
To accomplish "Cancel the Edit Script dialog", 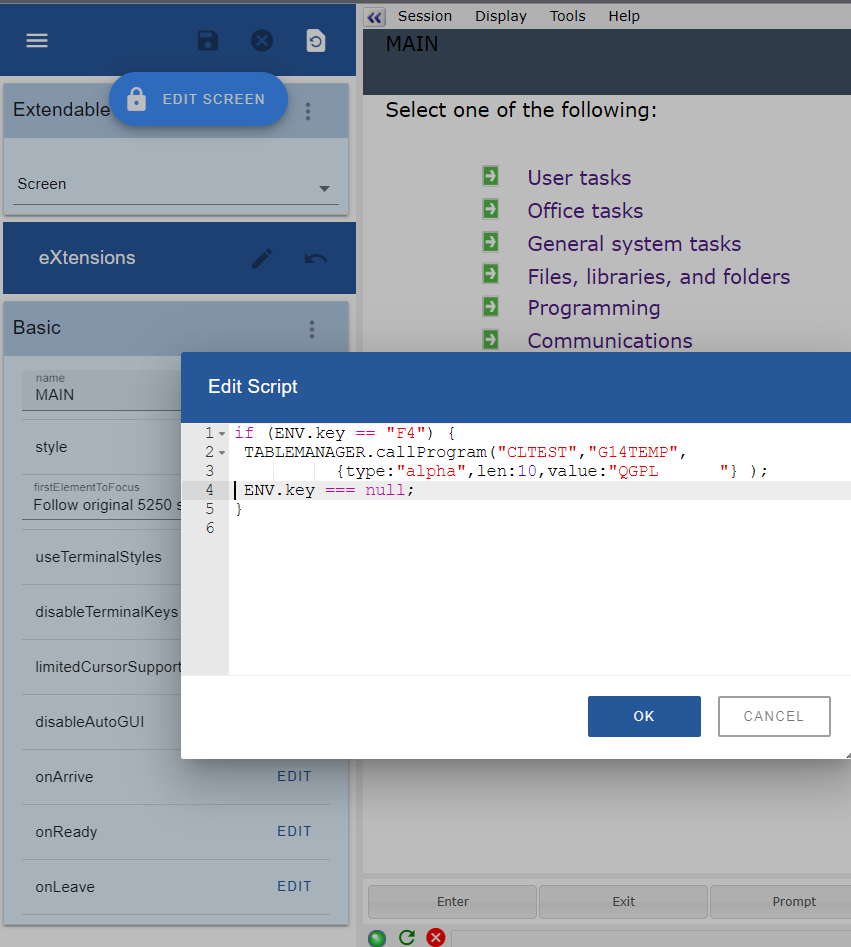I will click(x=773, y=716).
